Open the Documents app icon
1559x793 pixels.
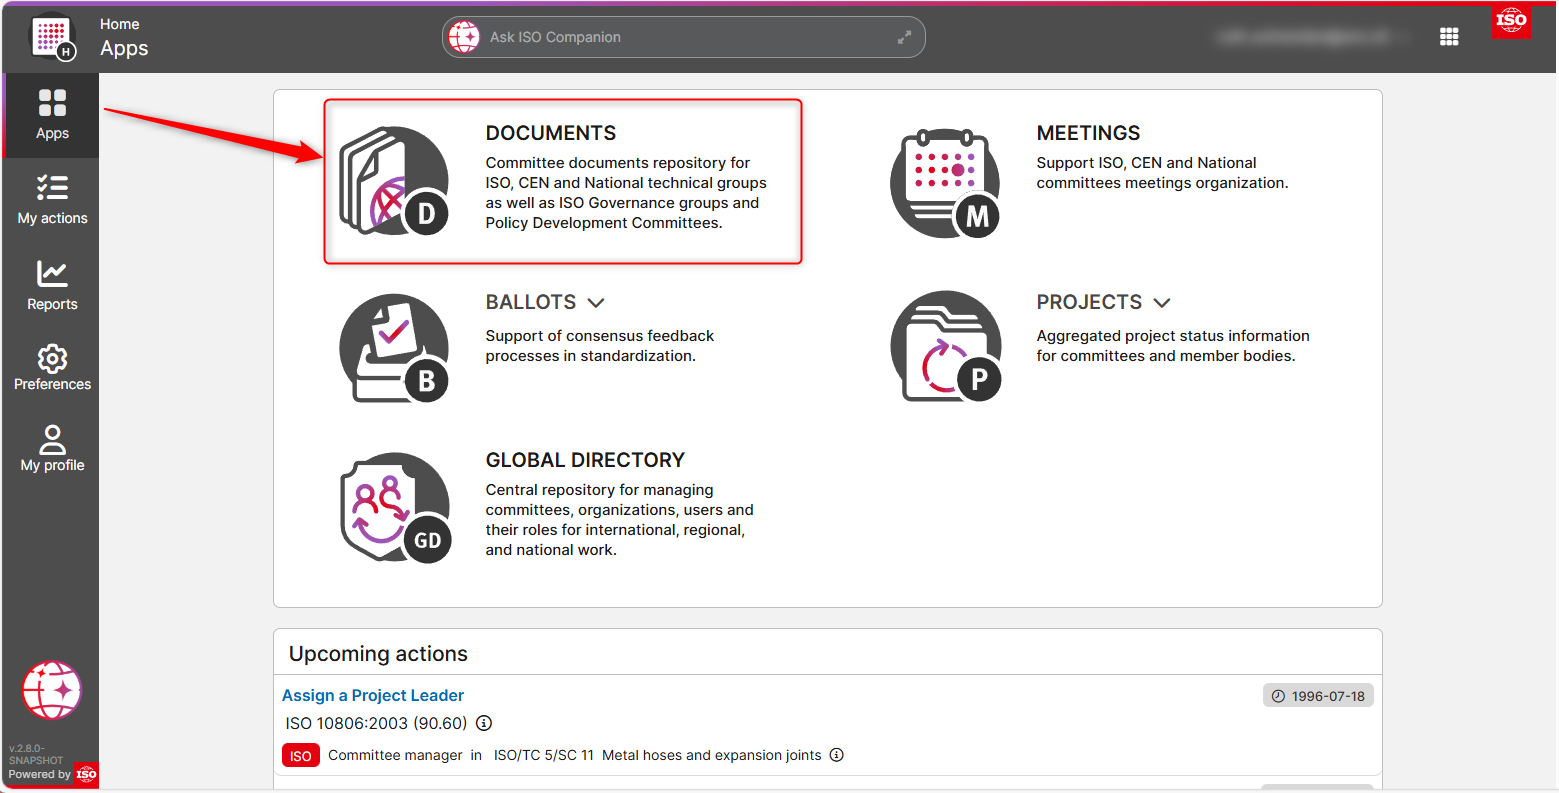tap(394, 181)
